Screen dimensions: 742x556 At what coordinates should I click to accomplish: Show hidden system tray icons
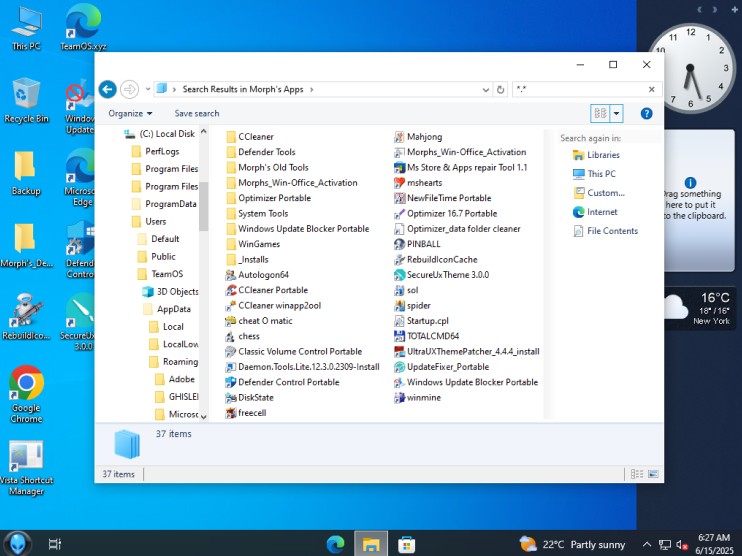pos(646,545)
